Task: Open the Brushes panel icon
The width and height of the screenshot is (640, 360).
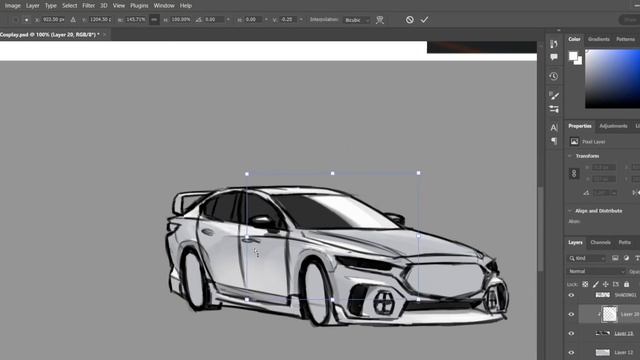Action: tap(554, 96)
